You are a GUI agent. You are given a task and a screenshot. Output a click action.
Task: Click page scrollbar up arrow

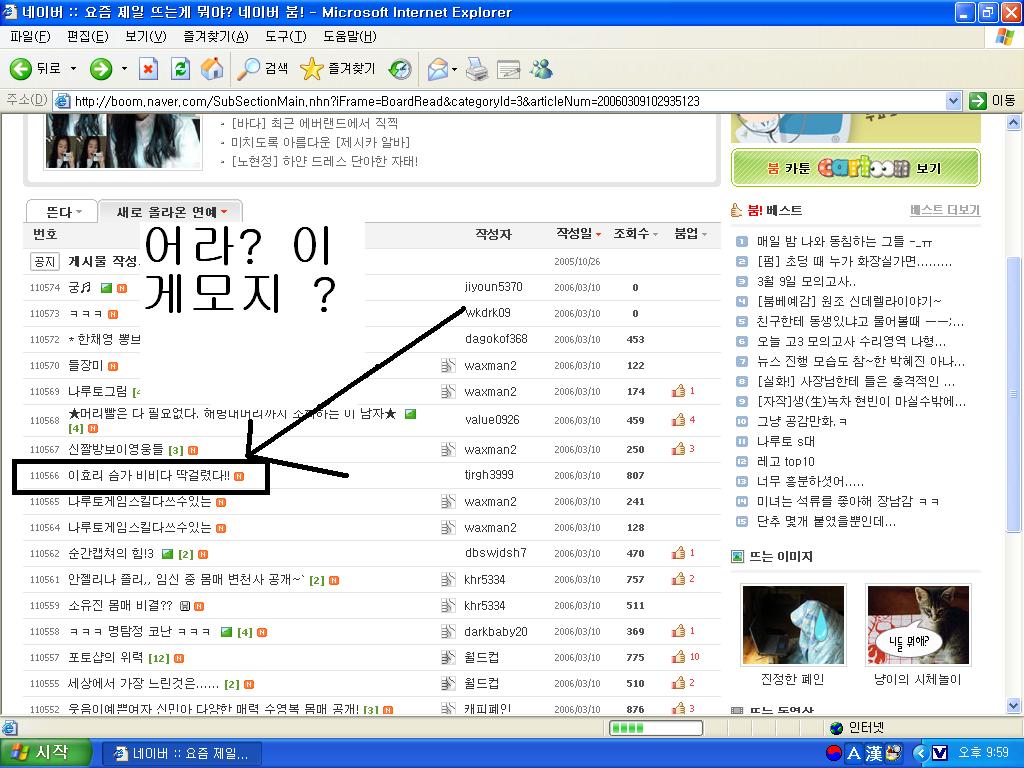[x=1014, y=122]
